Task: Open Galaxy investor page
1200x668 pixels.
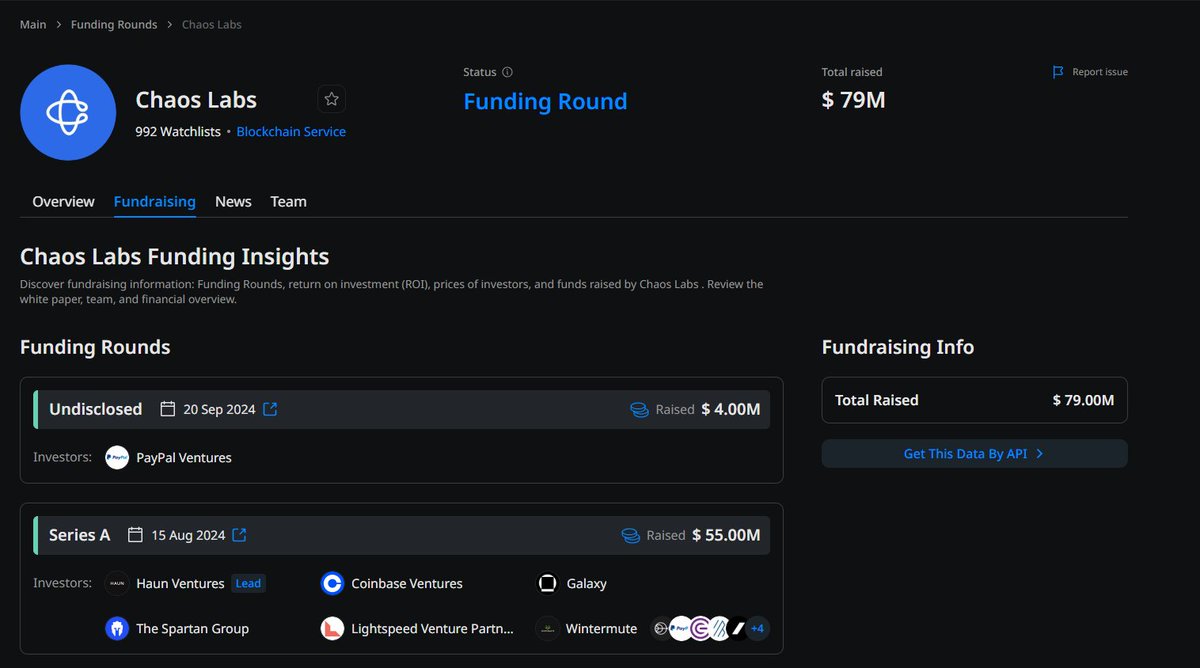Action: coord(586,583)
